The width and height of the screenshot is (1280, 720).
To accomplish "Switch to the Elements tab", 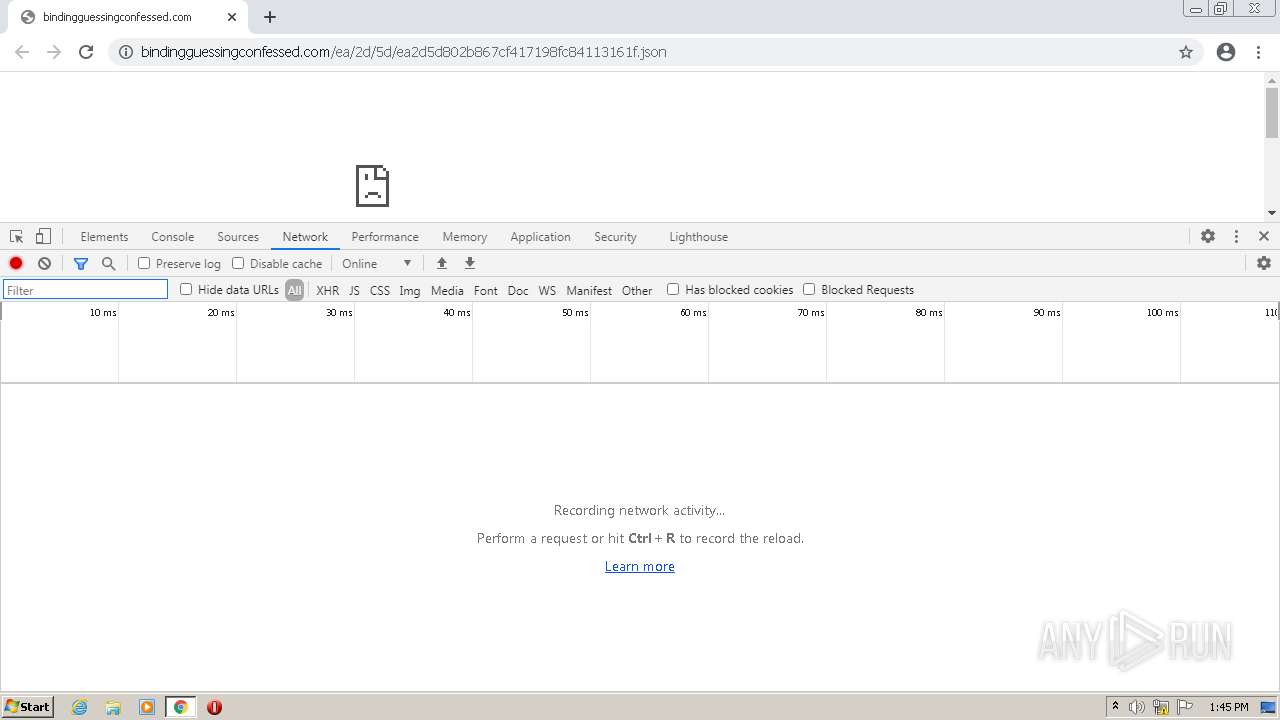I will pos(104,237).
